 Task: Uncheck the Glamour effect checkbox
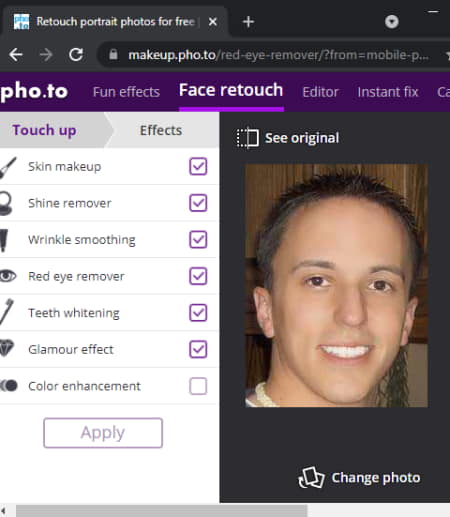(198, 350)
